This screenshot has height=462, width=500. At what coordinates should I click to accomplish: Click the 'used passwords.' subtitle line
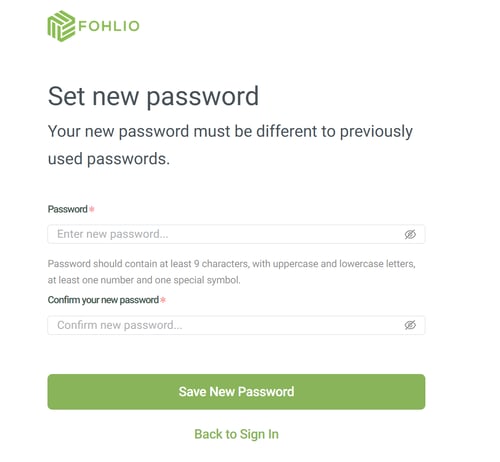pos(109,159)
